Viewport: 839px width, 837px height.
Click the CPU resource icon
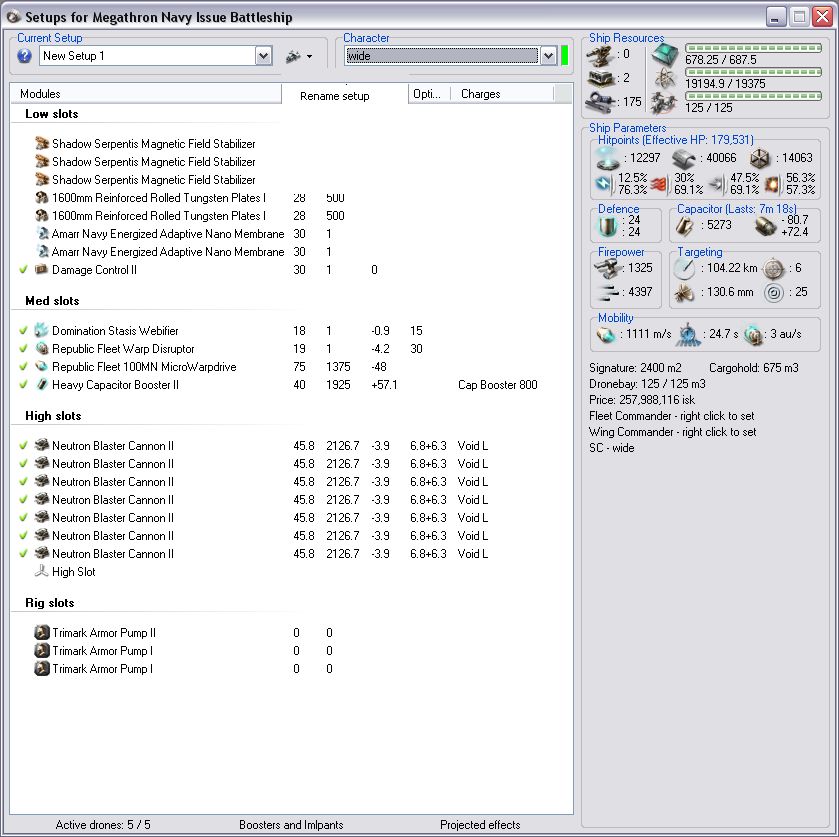[x=665, y=55]
